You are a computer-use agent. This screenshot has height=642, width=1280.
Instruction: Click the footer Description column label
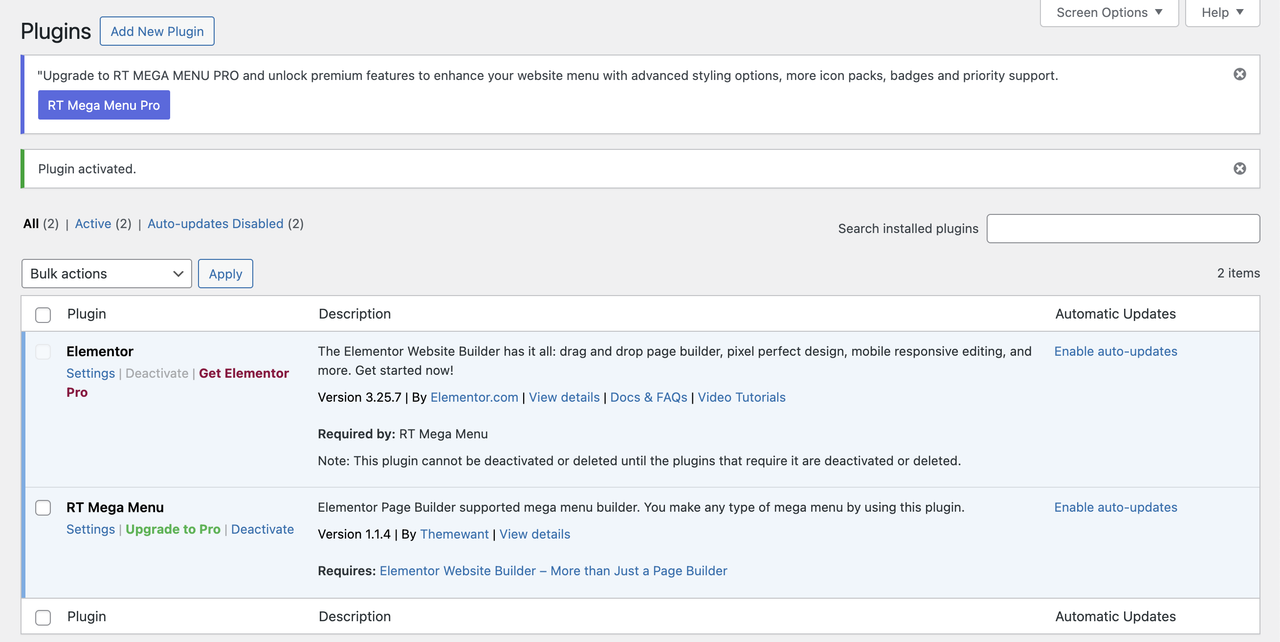click(355, 617)
